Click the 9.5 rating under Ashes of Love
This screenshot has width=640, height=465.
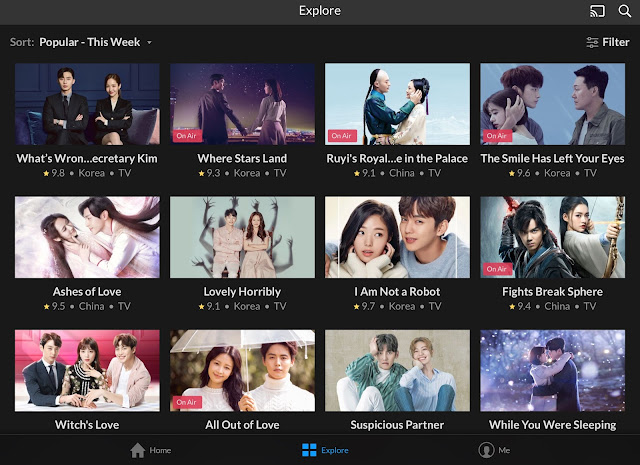tap(58, 306)
